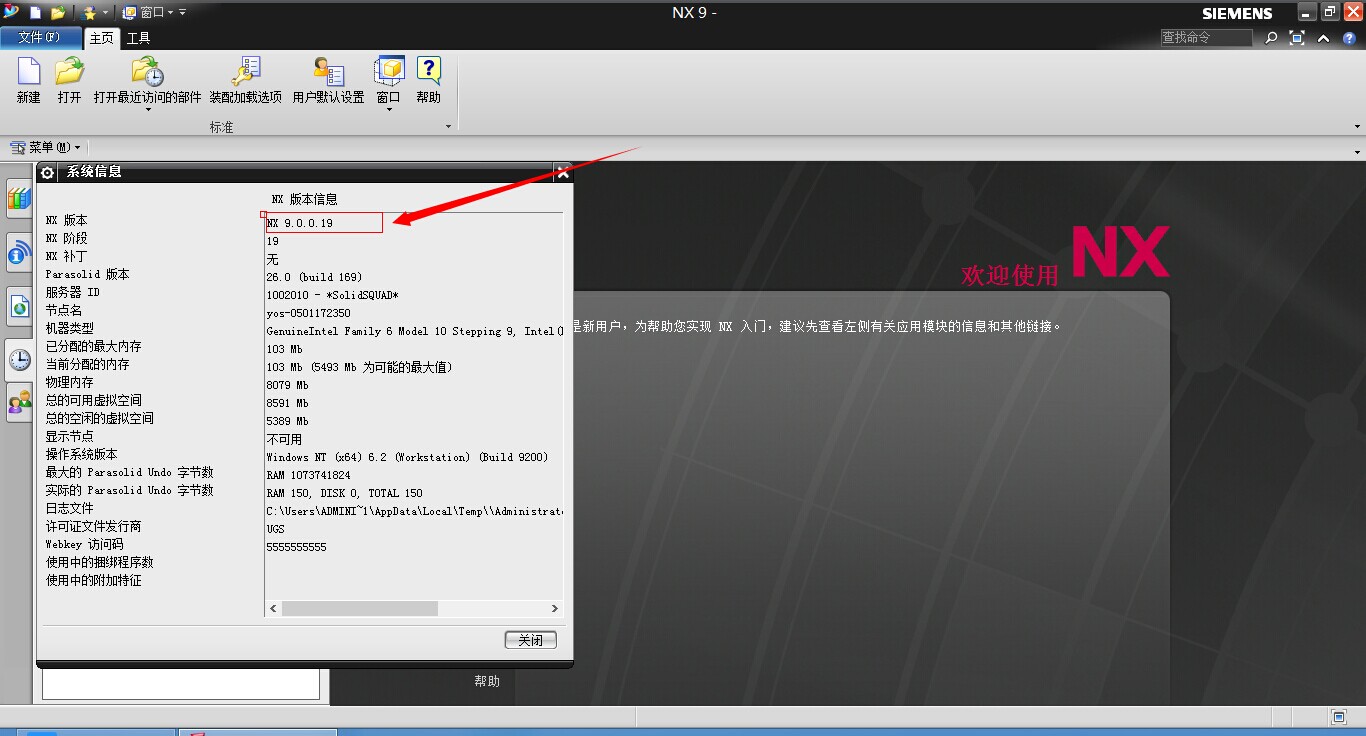This screenshot has width=1366, height=736.
Task: Click the blue help question-mark icon
Action: point(1349,38)
